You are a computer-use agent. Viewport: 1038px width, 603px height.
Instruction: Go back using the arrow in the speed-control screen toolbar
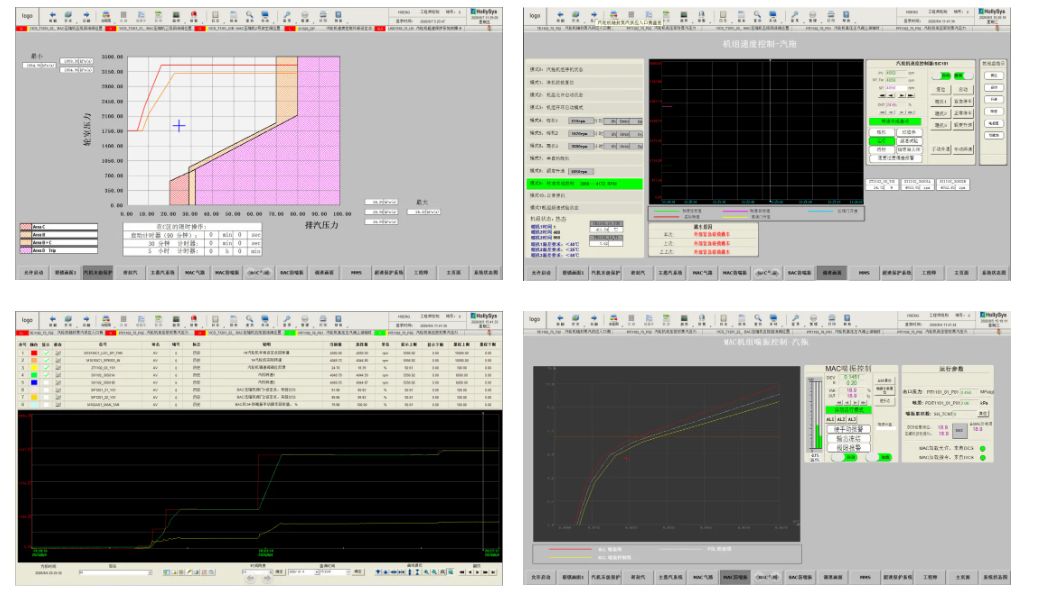[x=561, y=15]
